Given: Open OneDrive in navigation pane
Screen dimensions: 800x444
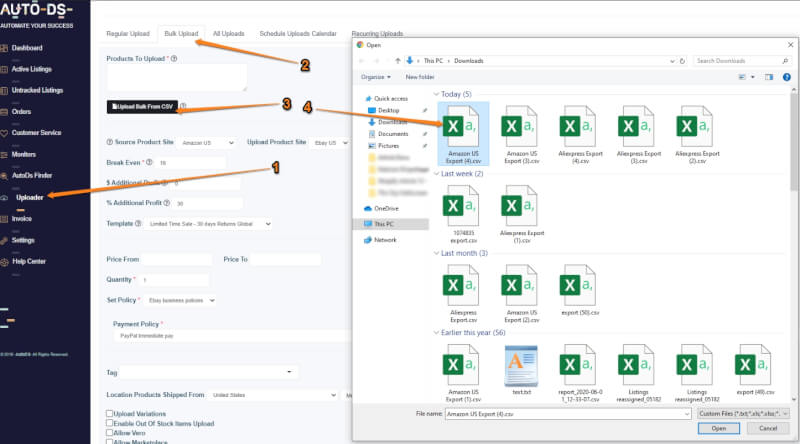Looking at the screenshot, I should pyautogui.click(x=386, y=208).
